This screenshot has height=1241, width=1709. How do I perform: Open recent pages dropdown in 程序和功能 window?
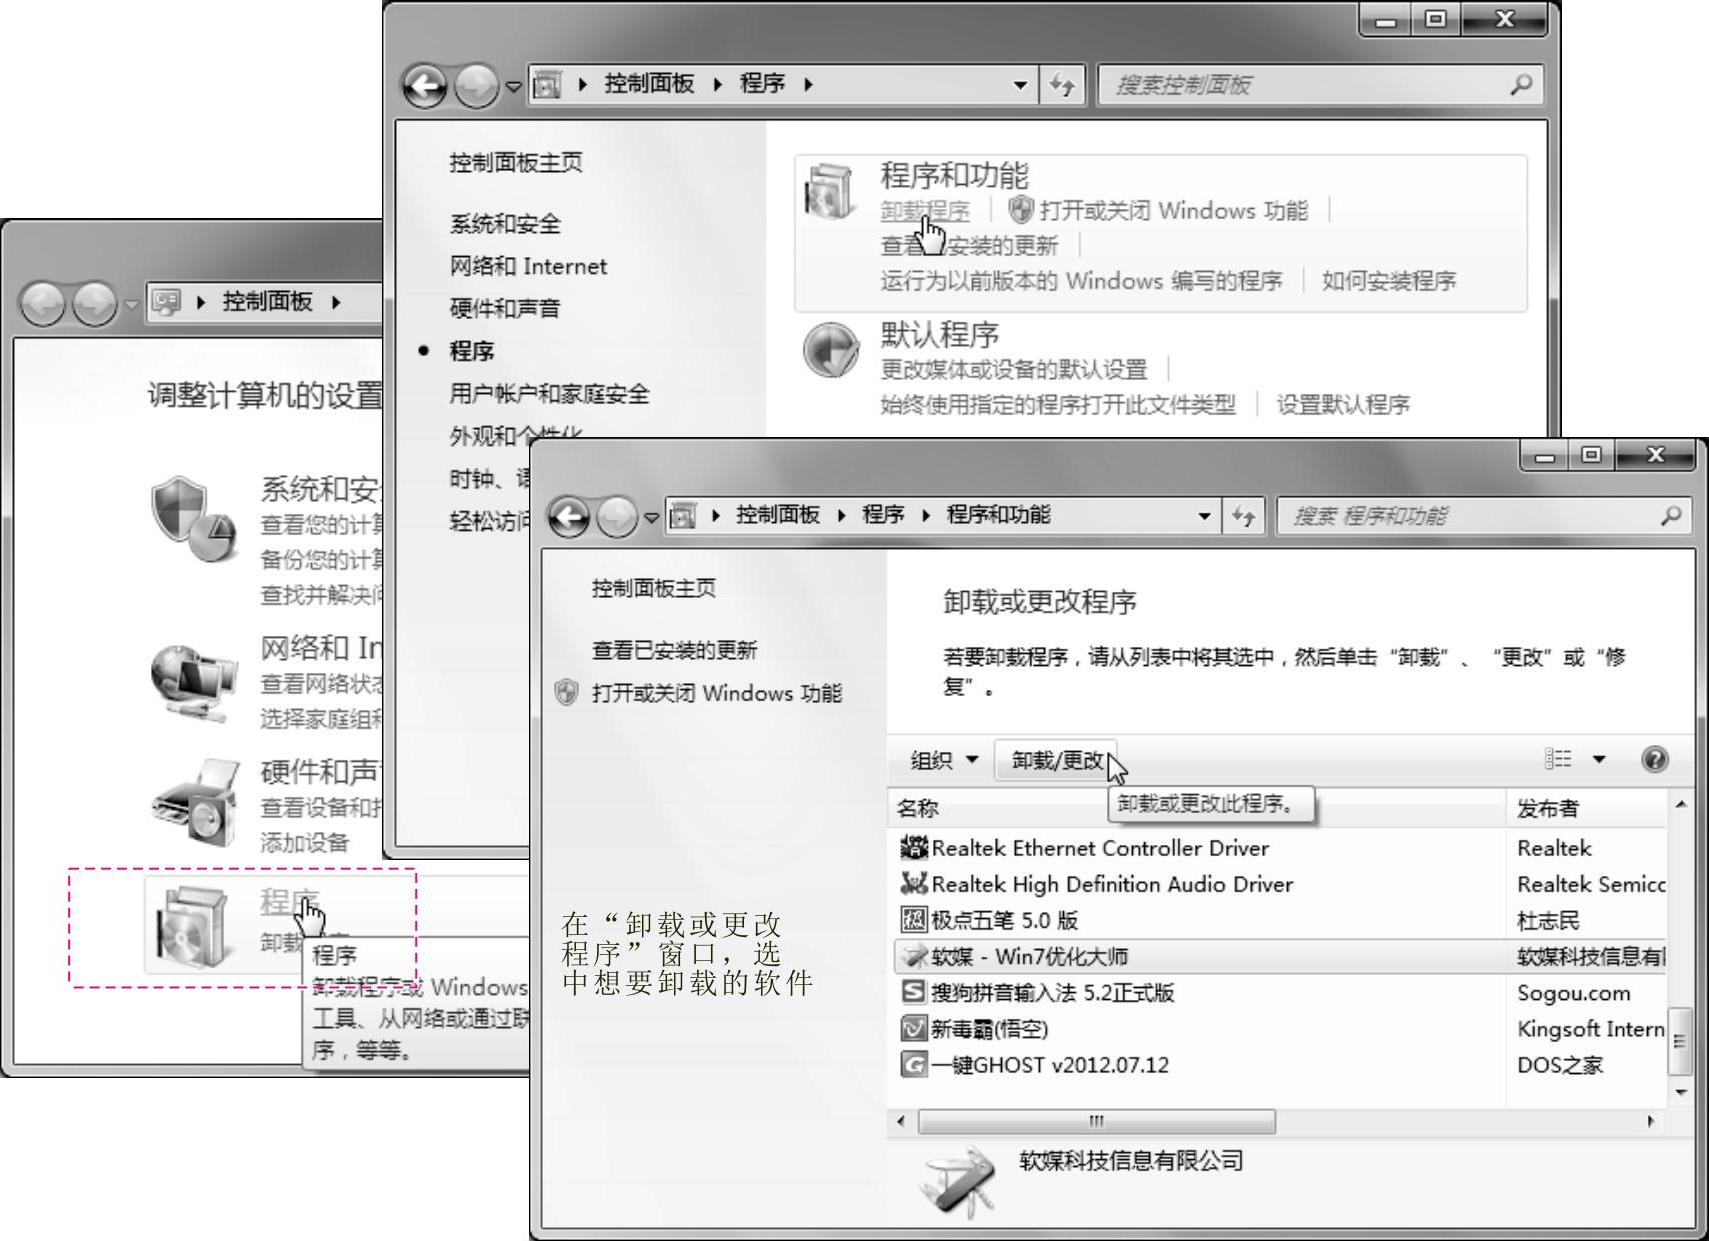coord(652,517)
